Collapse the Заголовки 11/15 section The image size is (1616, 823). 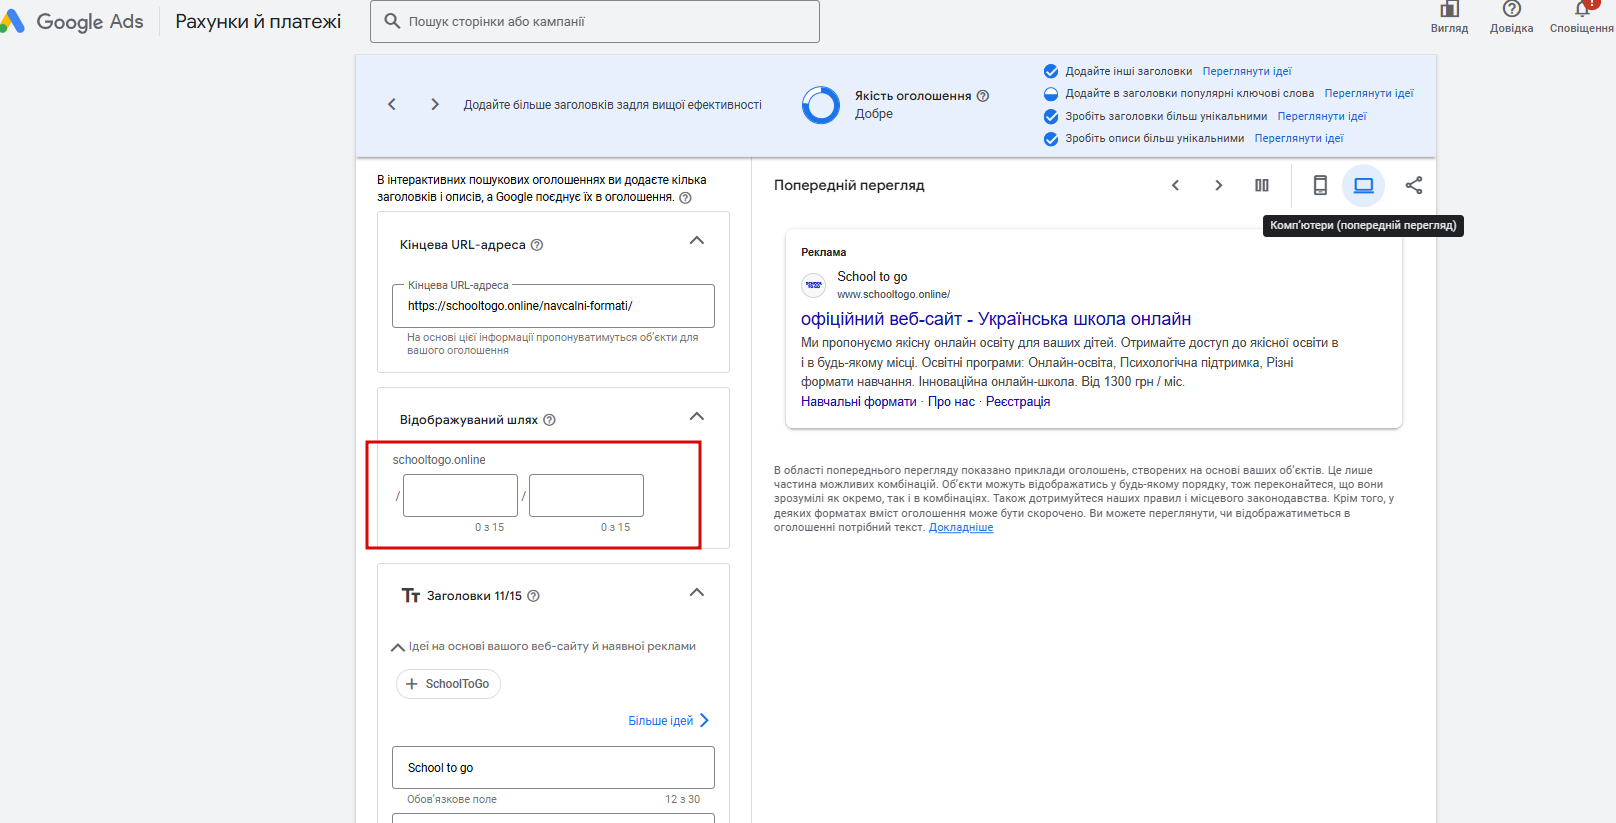(697, 593)
